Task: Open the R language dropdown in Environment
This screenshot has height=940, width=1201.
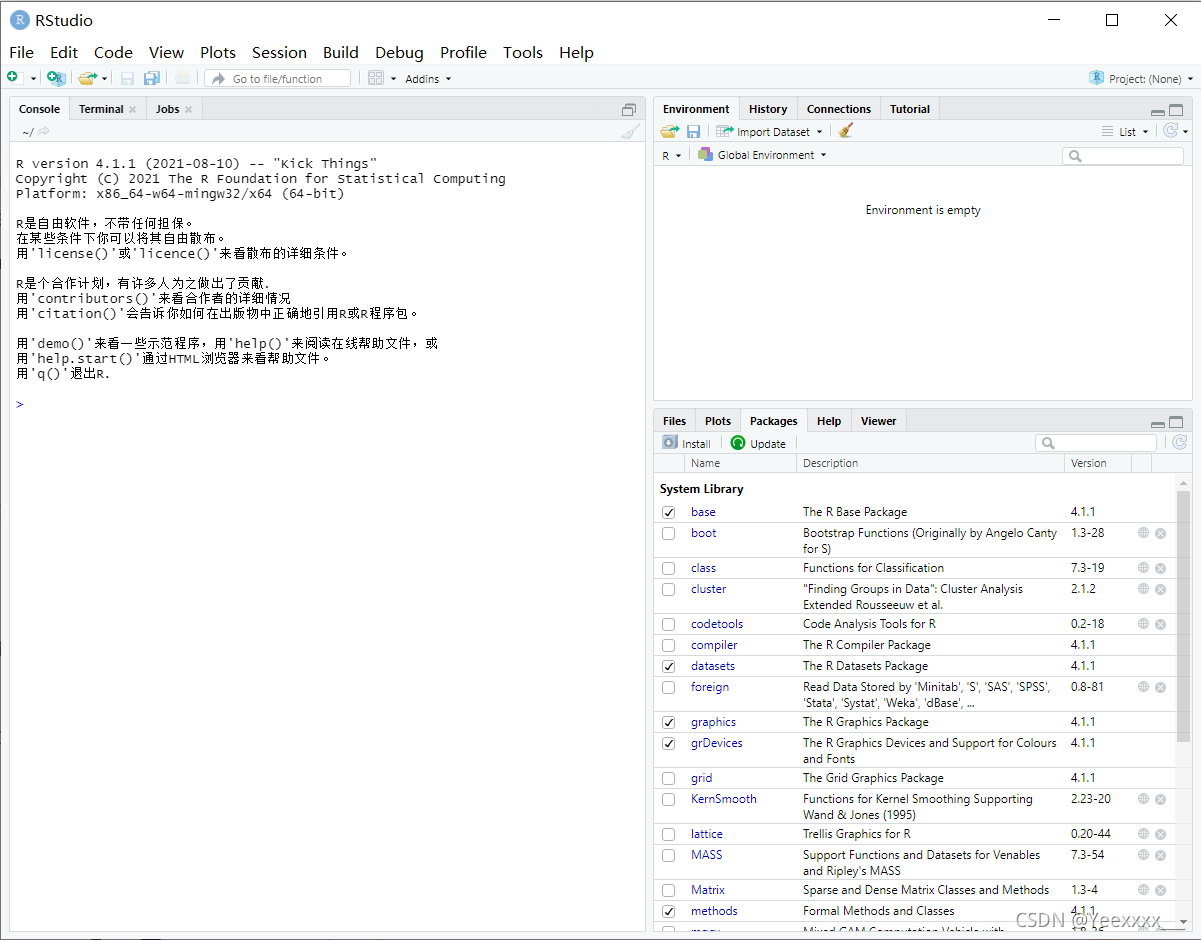Action: click(671, 155)
